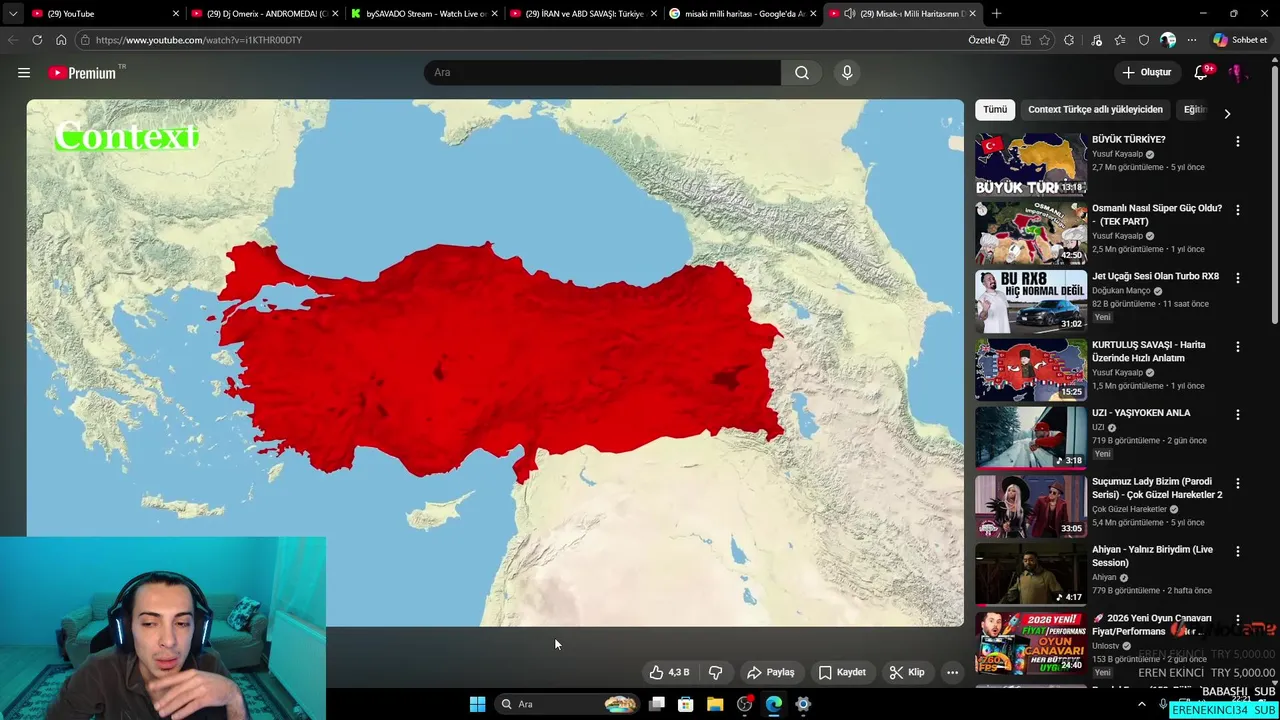Open options for KURTULUŞ SAVAŞI video

click(1238, 347)
